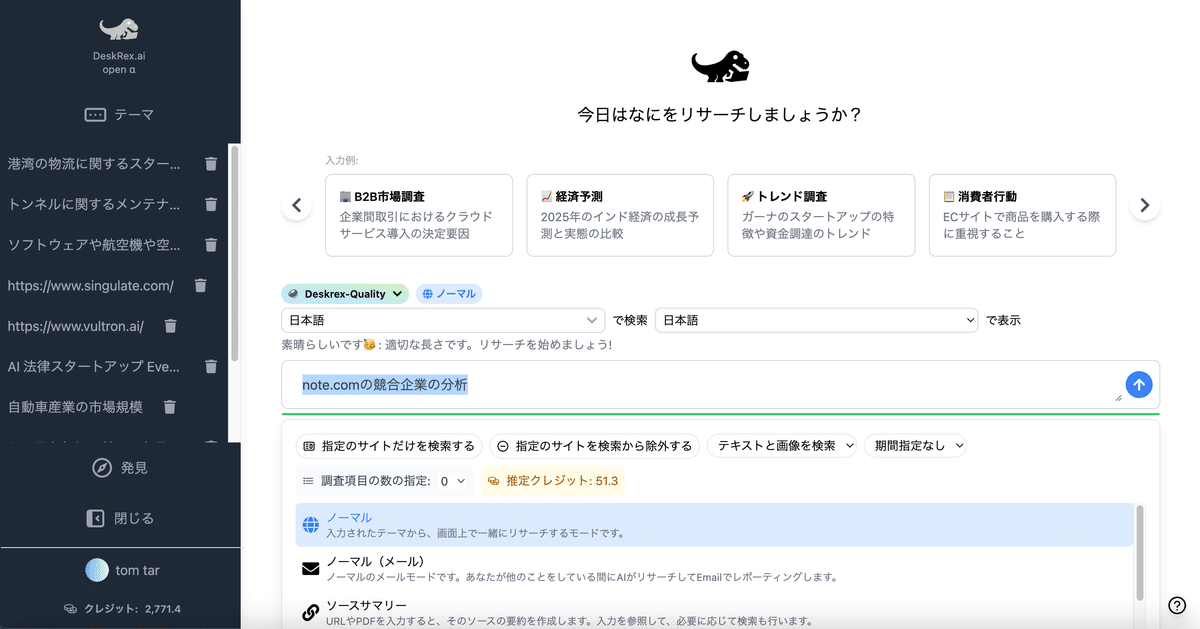Choose the トレンド調査 example card
This screenshot has height=629, width=1200.
point(821,215)
